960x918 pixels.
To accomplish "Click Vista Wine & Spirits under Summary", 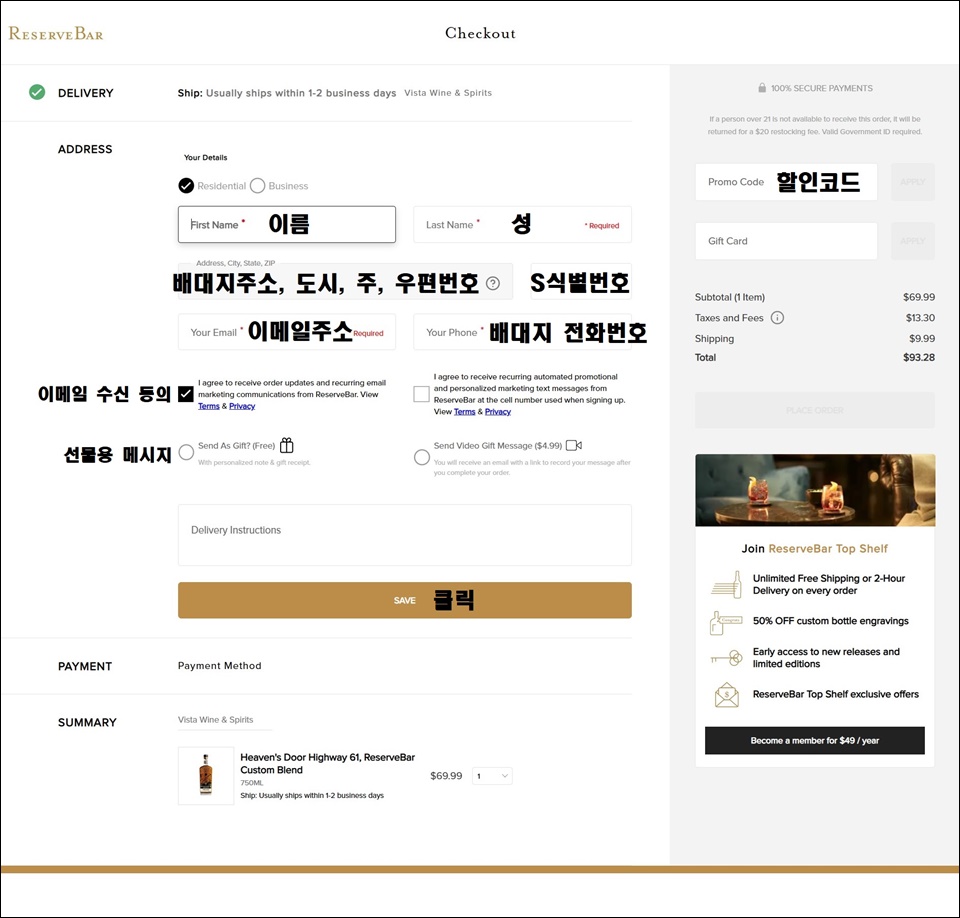I will (216, 720).
